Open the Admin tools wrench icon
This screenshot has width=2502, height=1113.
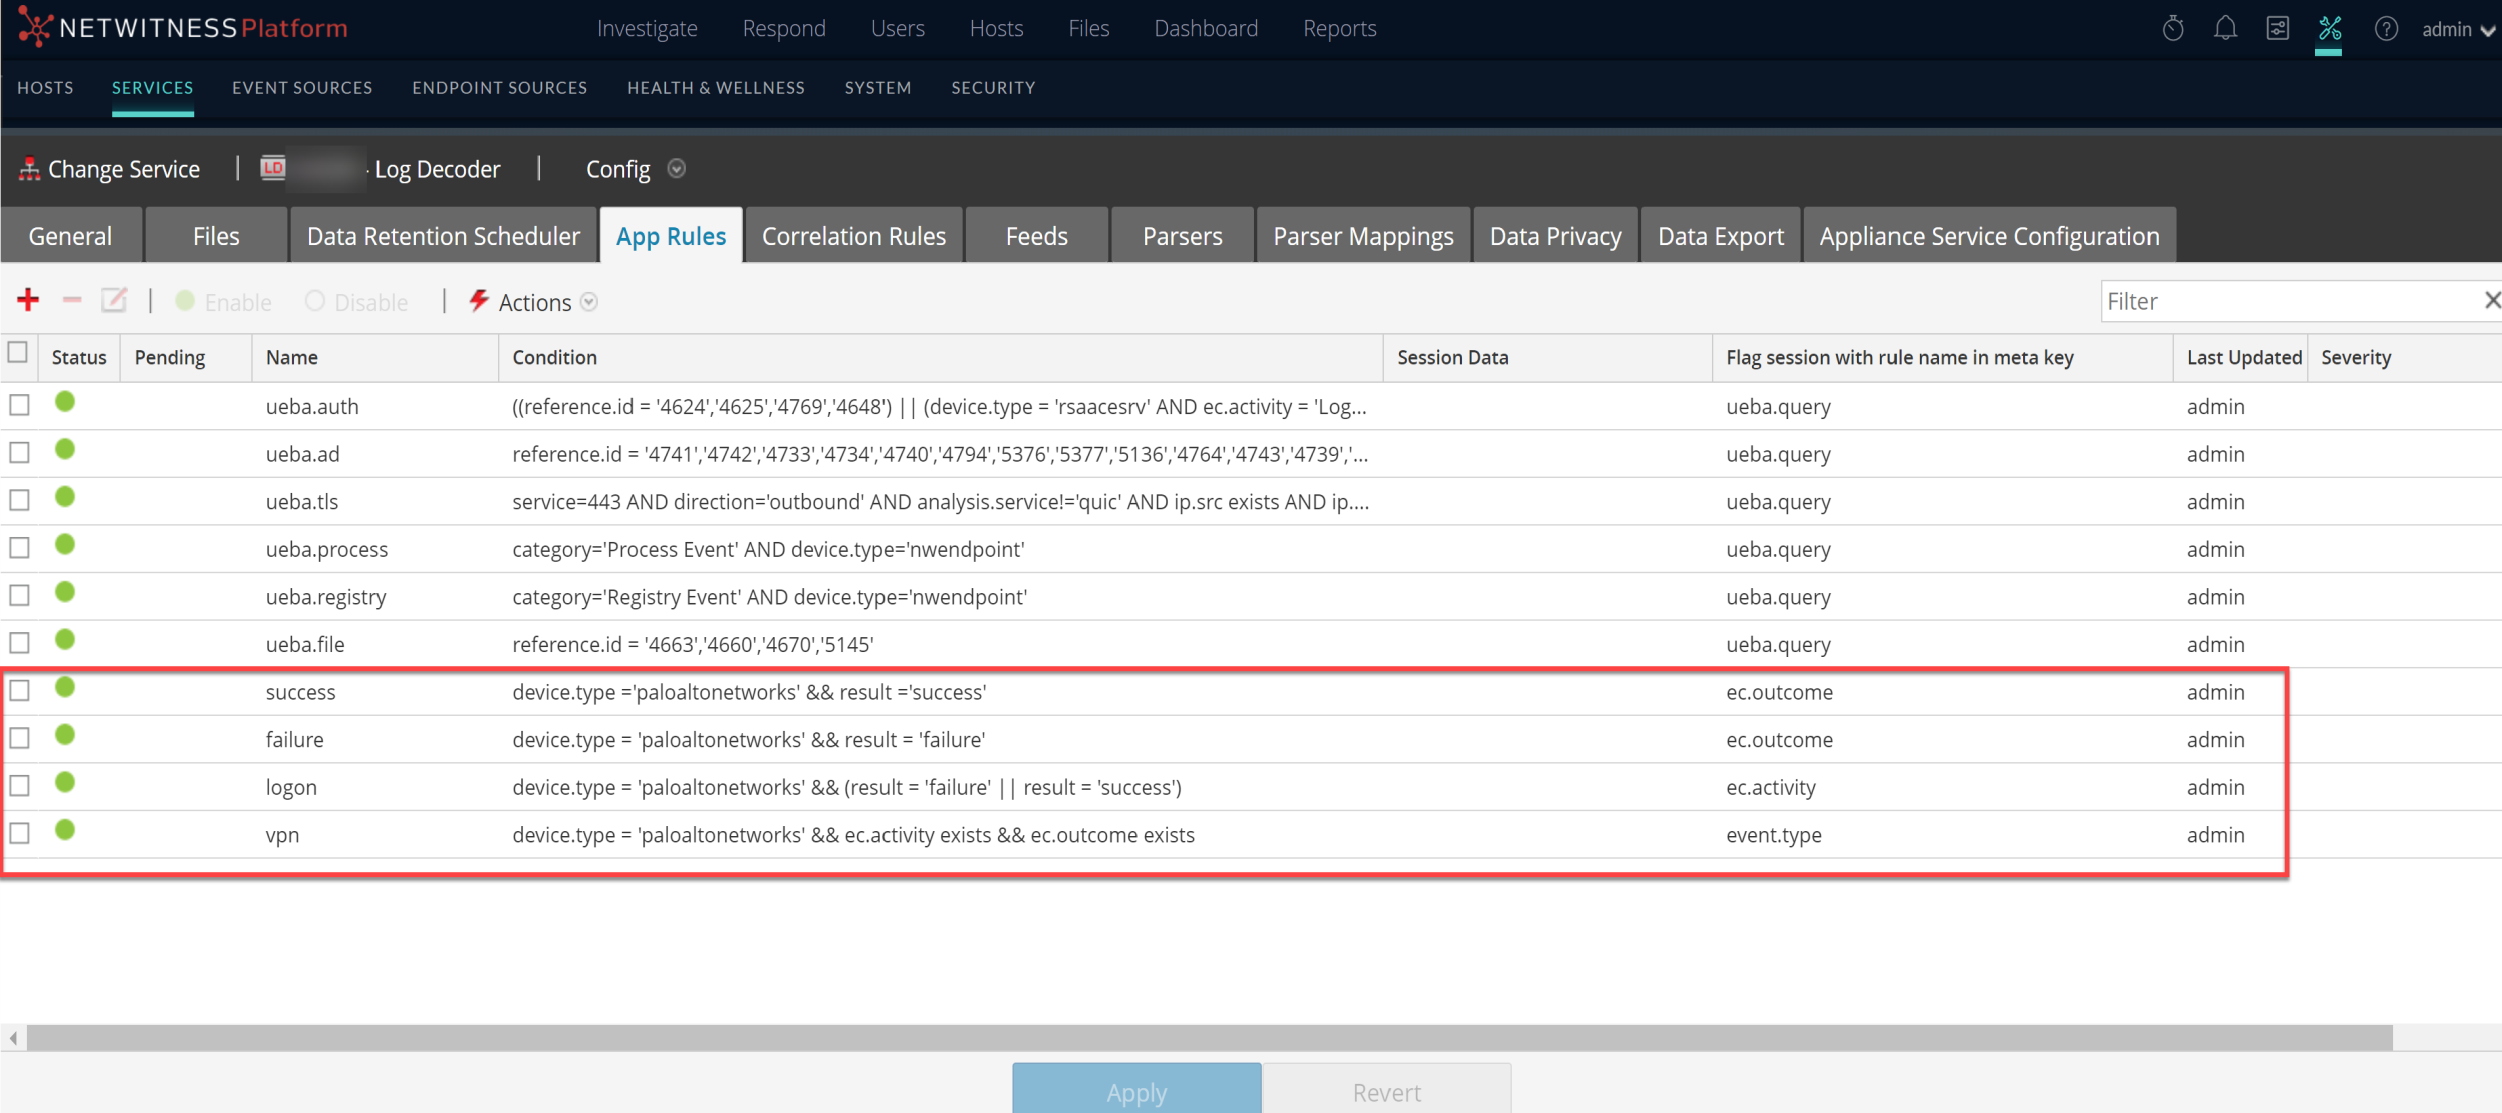(2330, 28)
